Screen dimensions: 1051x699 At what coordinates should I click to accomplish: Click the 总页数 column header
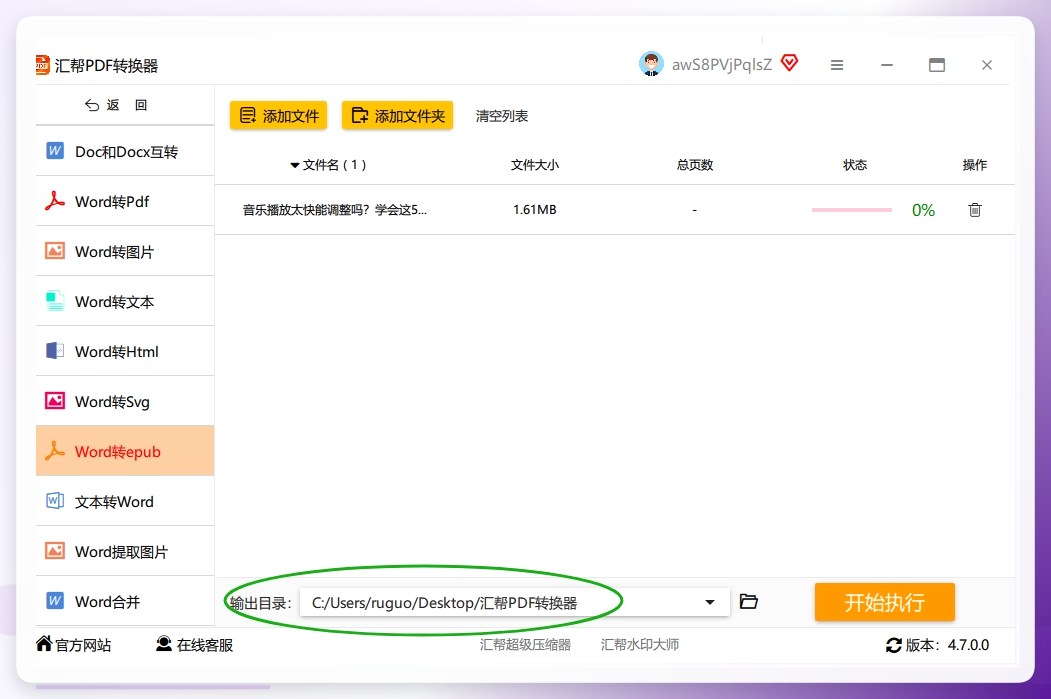pyautogui.click(x=694, y=165)
